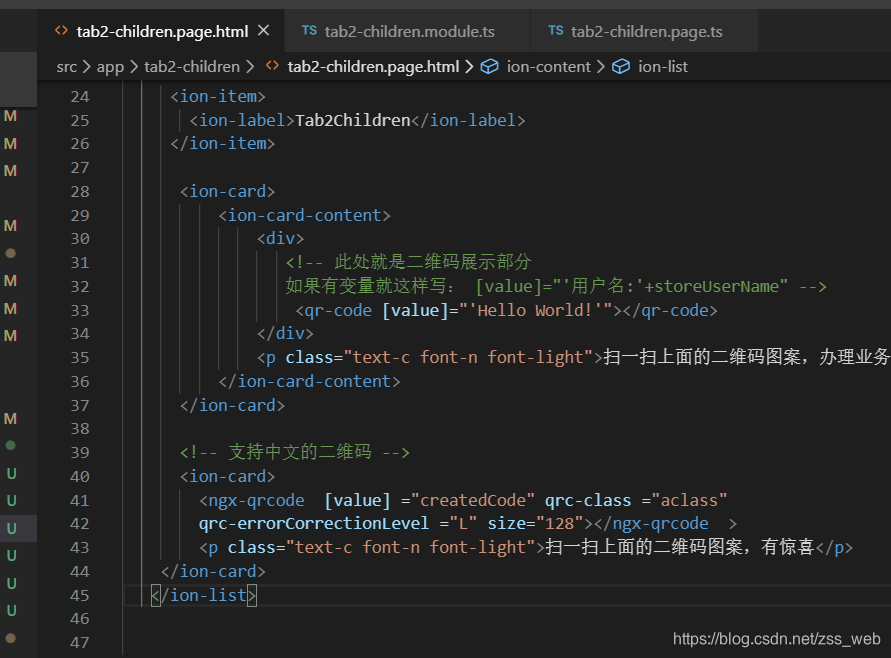The width and height of the screenshot is (891, 658).
Task: Click closing ion-card tag on line 44
Action: 213,572
